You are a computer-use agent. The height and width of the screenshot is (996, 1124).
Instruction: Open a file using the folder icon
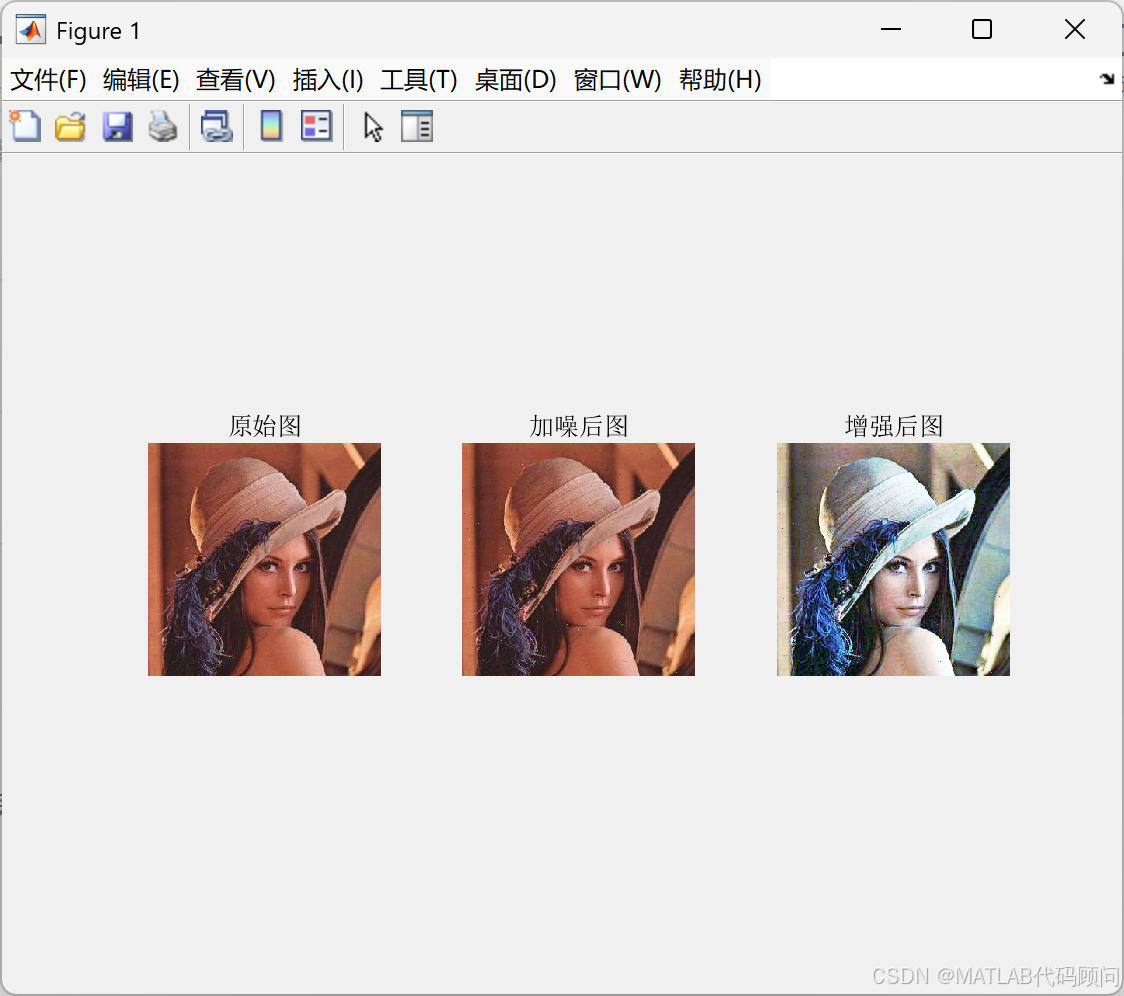click(x=70, y=126)
